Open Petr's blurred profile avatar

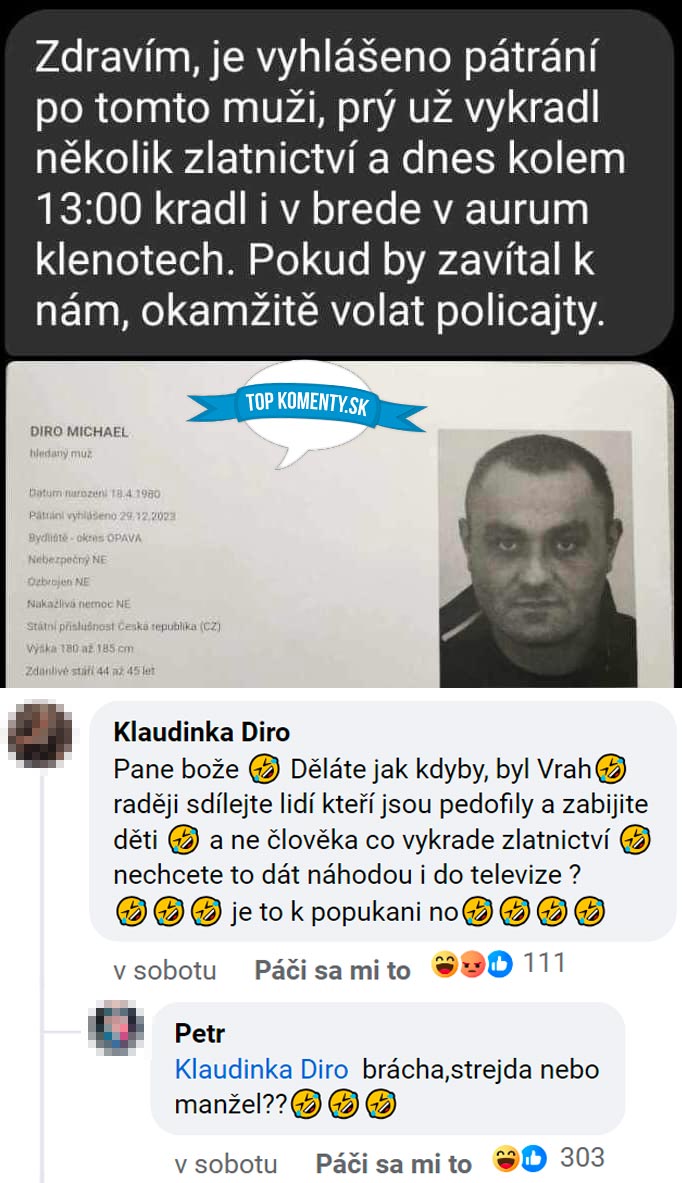(115, 1028)
